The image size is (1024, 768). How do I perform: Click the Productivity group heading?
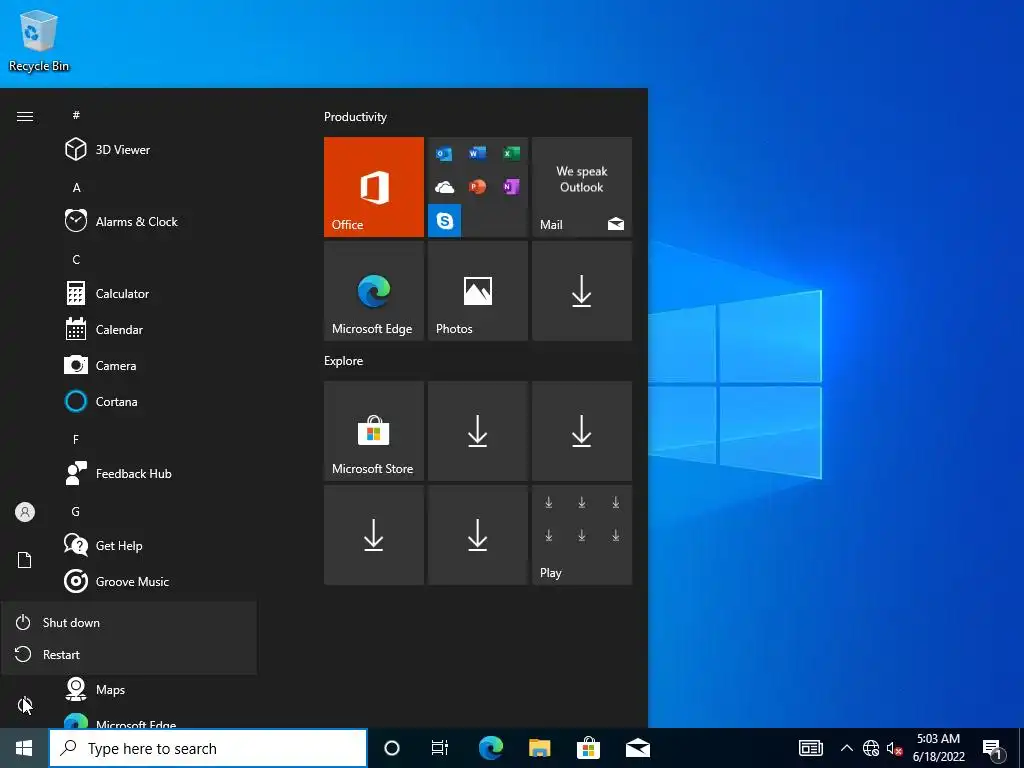[355, 117]
